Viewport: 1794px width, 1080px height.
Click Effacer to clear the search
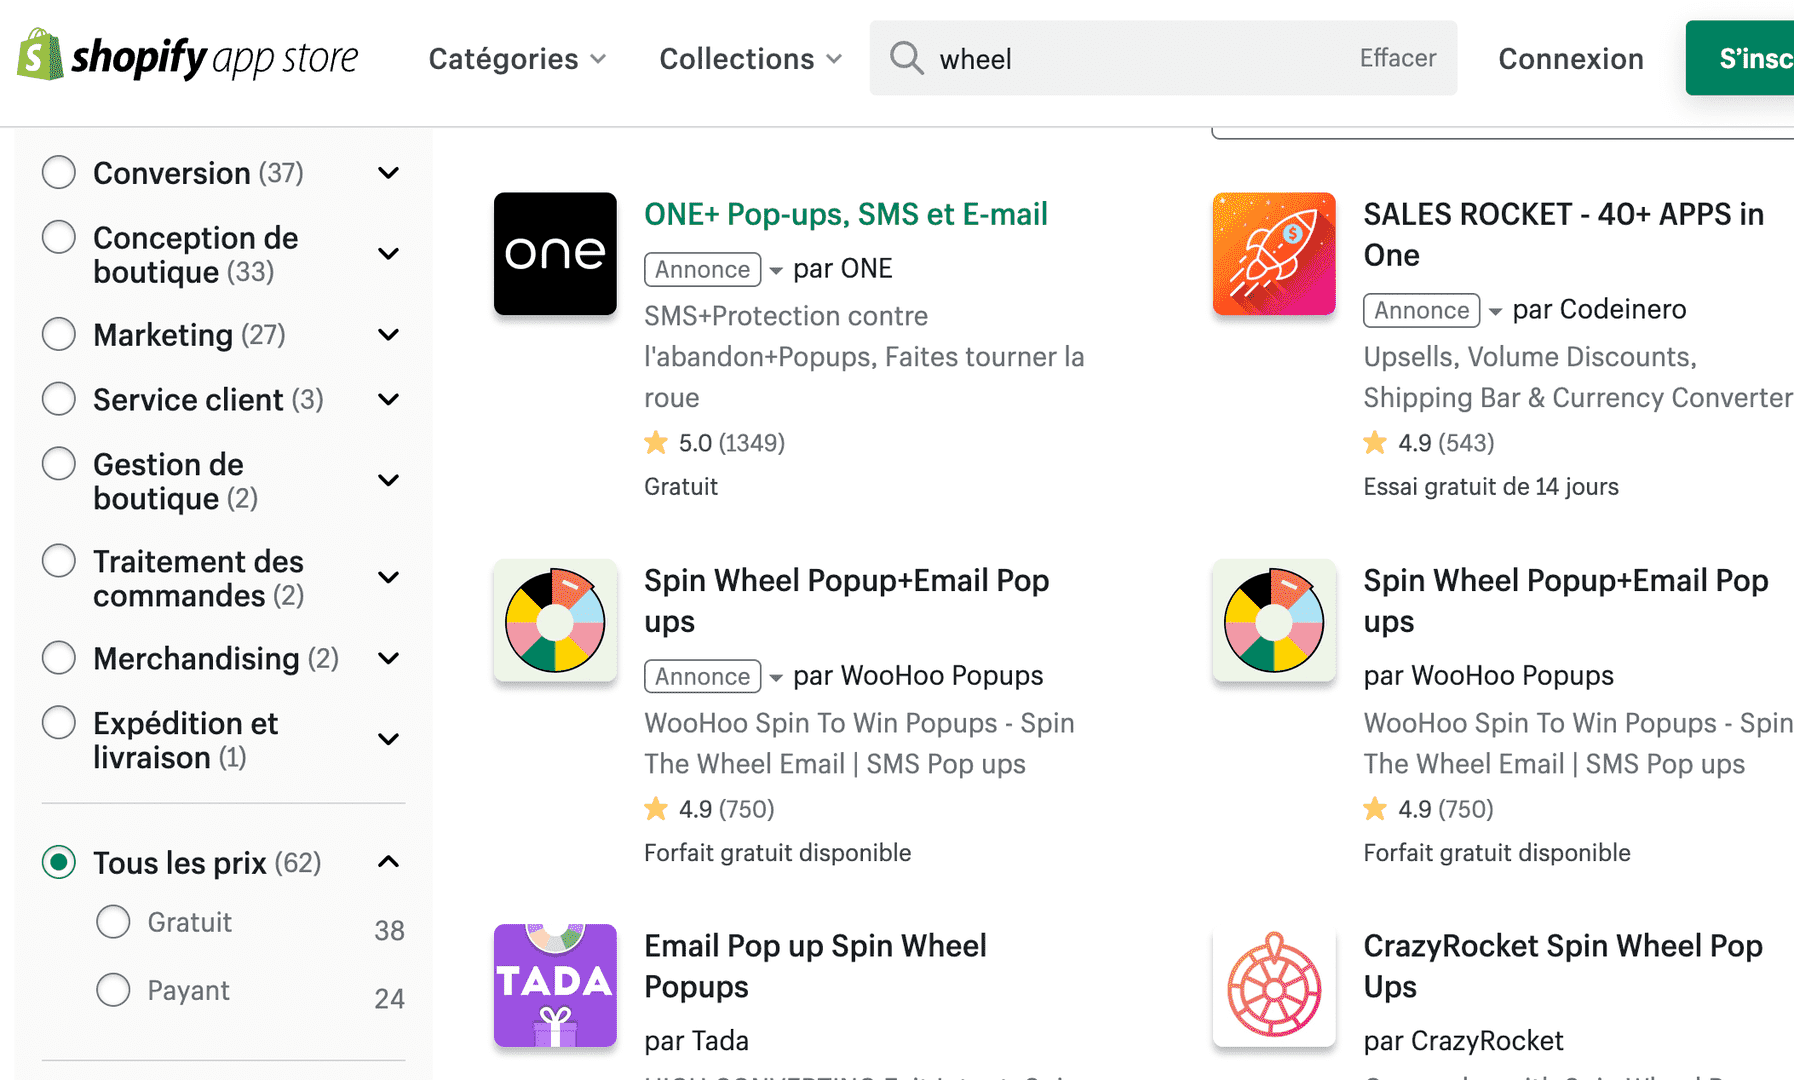pos(1397,58)
